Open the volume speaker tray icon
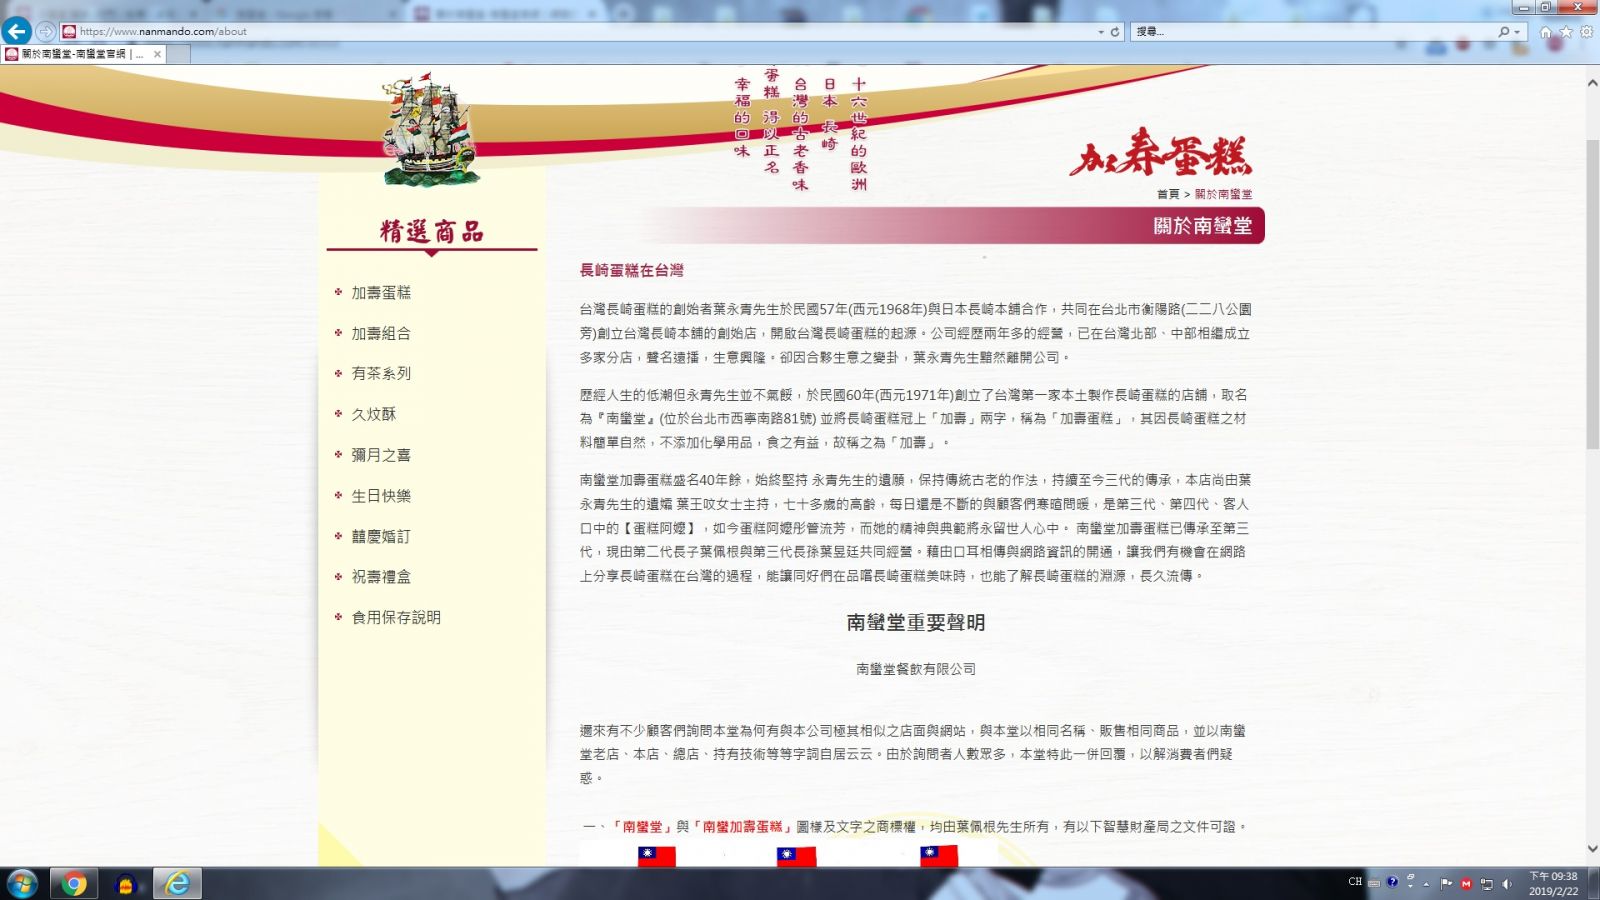The width and height of the screenshot is (1600, 900). [x=1507, y=884]
